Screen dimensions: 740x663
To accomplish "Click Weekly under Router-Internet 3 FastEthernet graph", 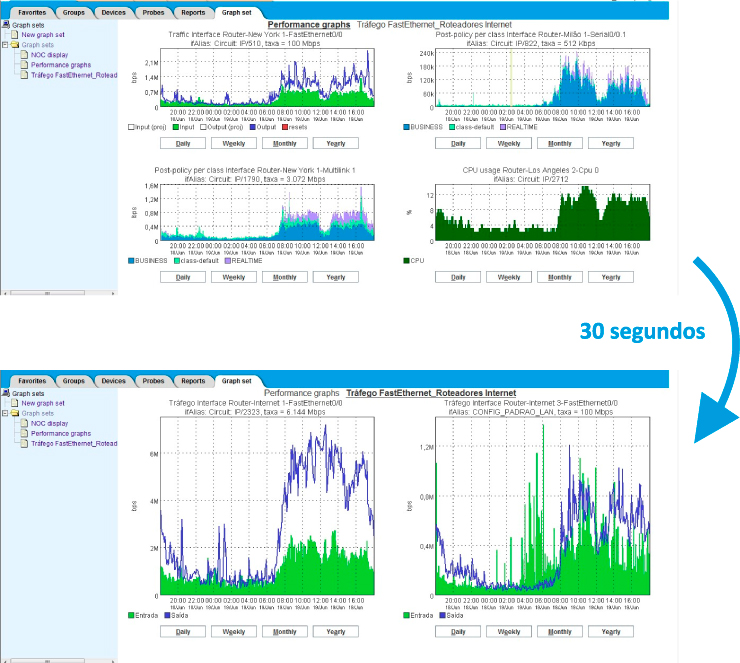I will pyautogui.click(x=509, y=632).
